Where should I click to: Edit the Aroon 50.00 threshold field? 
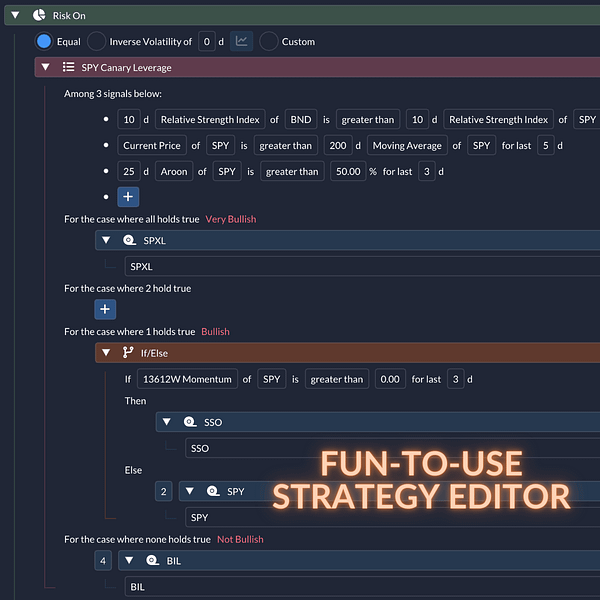[x=350, y=171]
